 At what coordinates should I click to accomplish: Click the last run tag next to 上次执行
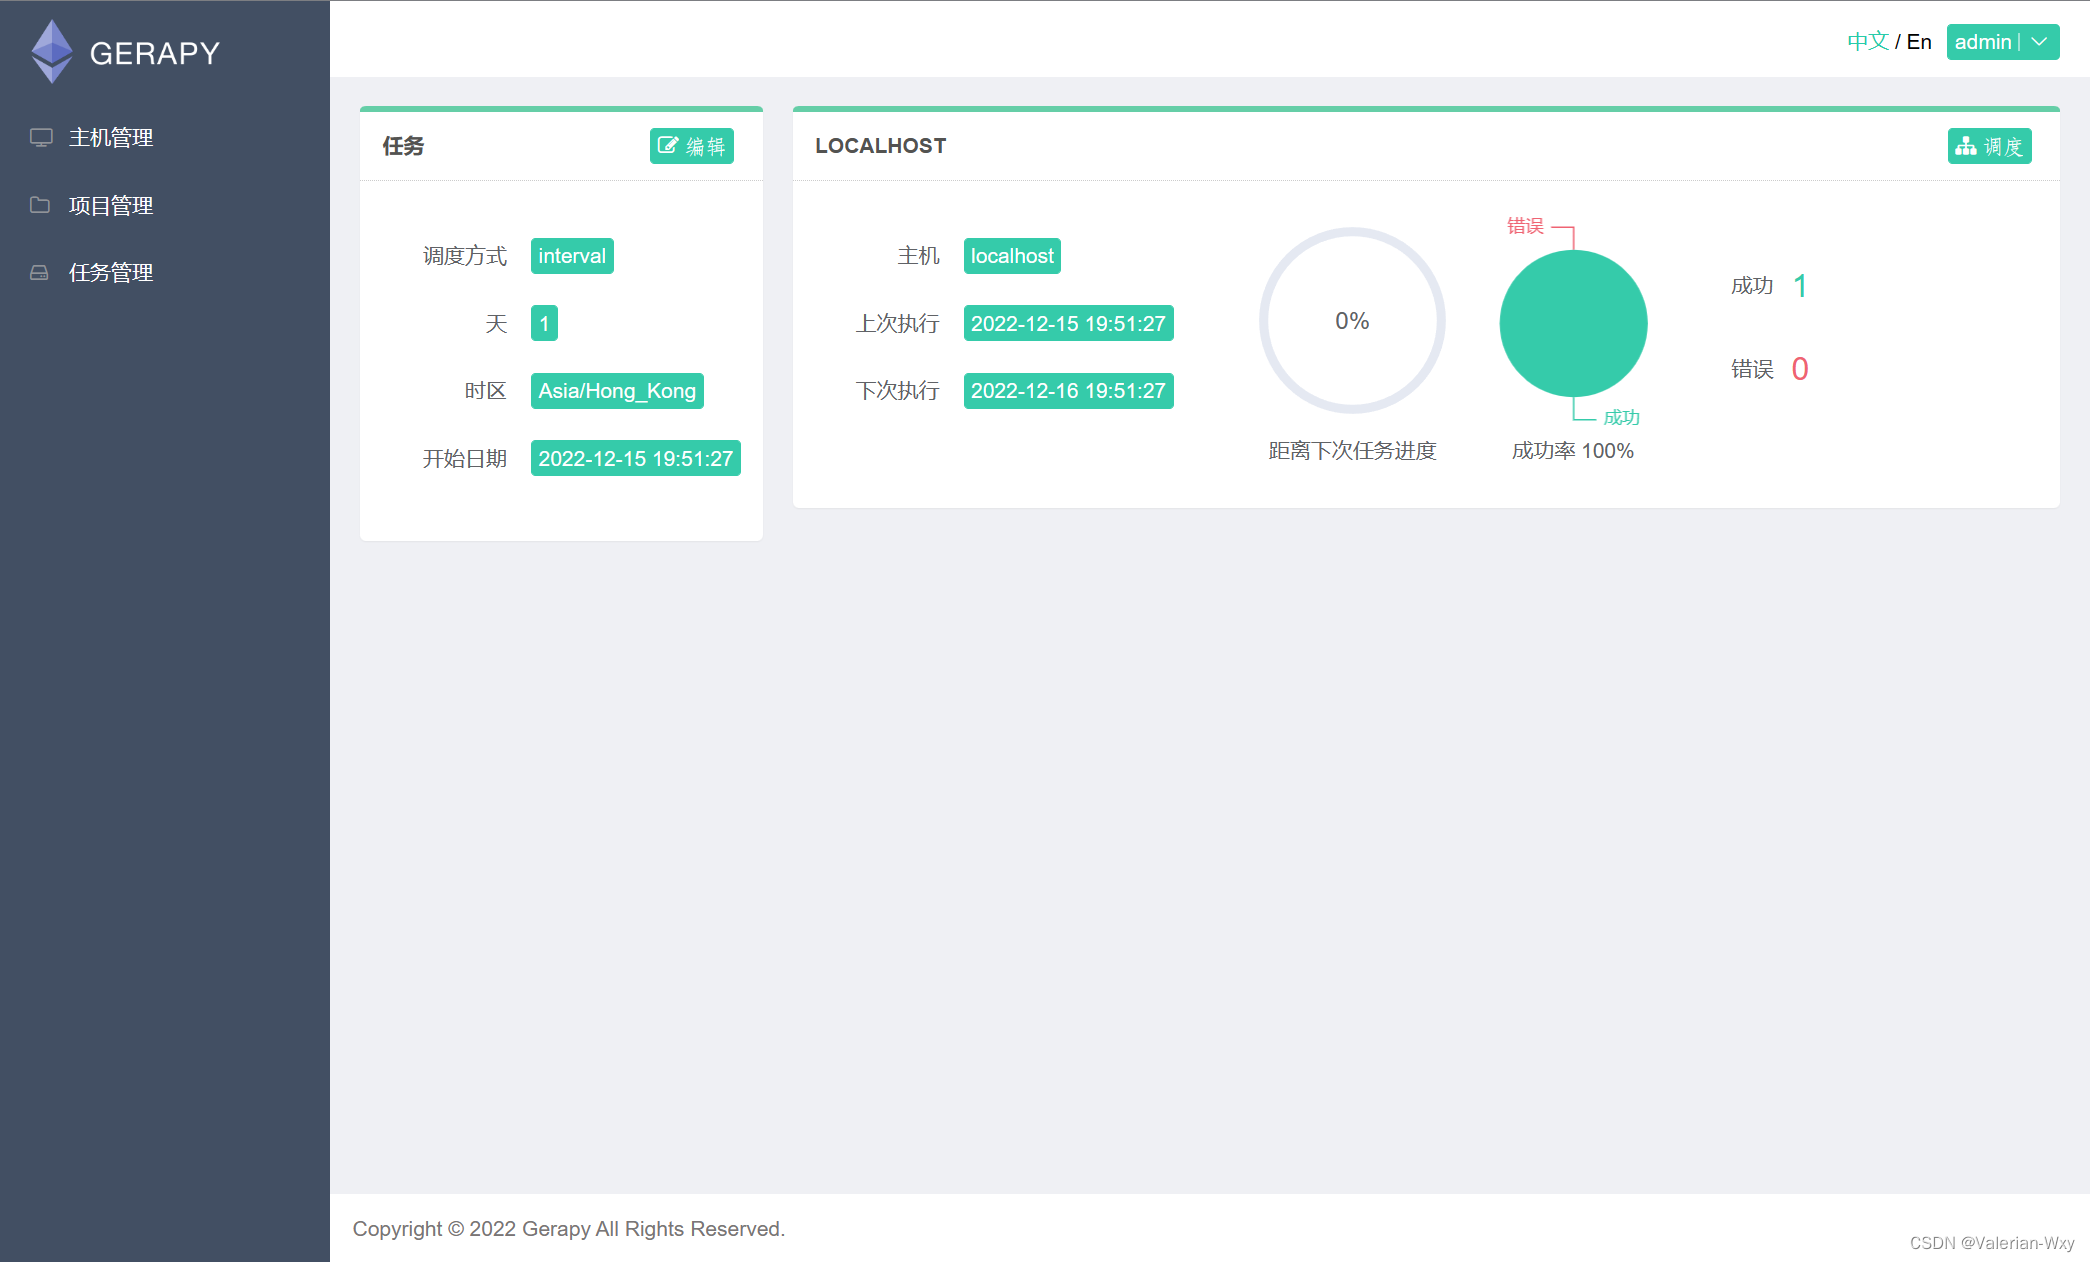pyautogui.click(x=1068, y=323)
